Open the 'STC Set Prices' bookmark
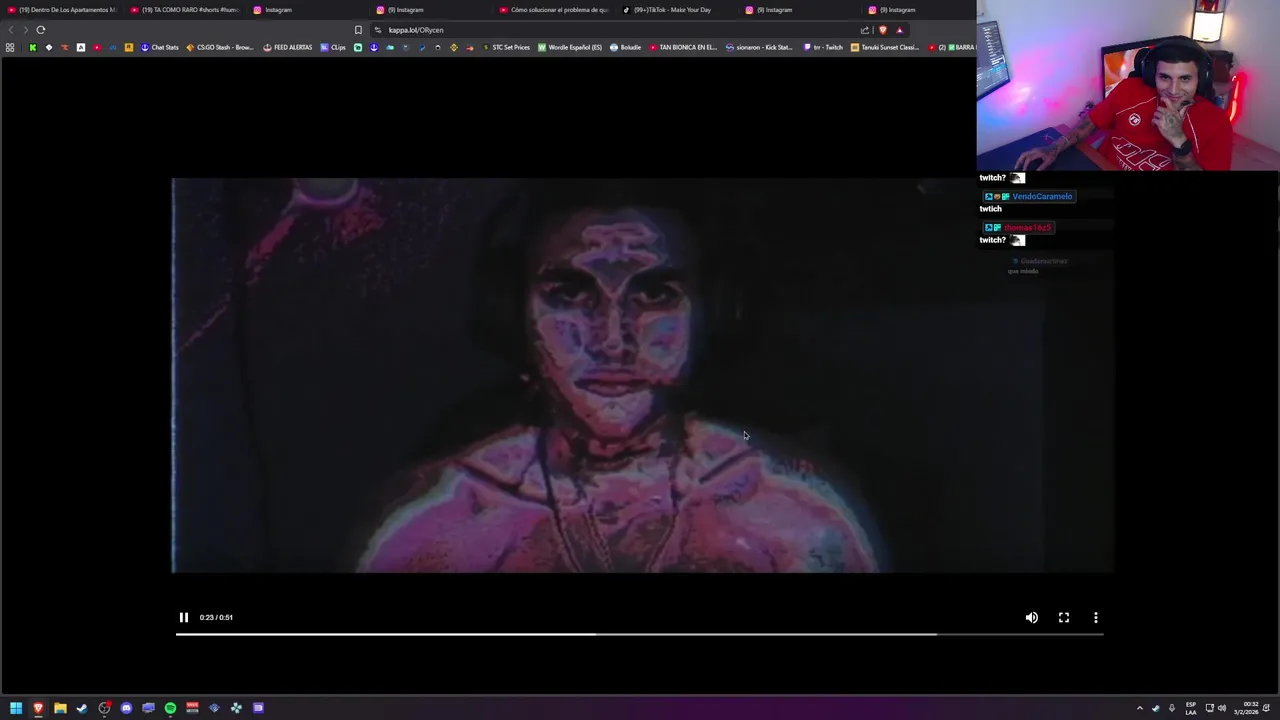Viewport: 1280px width, 720px height. [506, 47]
